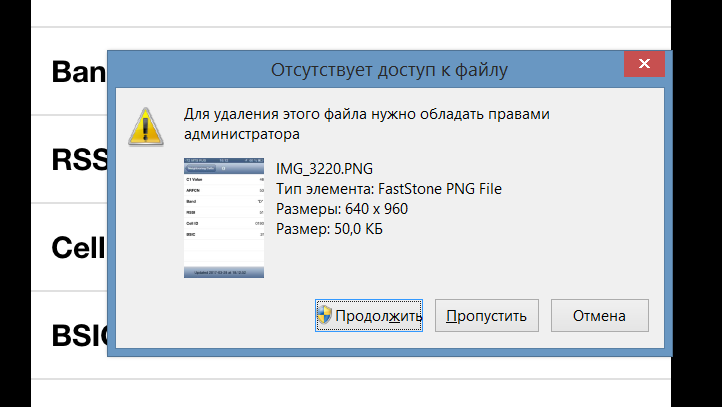The image size is (722, 407).
Task: Click the Тип элемента FastStone PNG File line
Action: coord(389,188)
